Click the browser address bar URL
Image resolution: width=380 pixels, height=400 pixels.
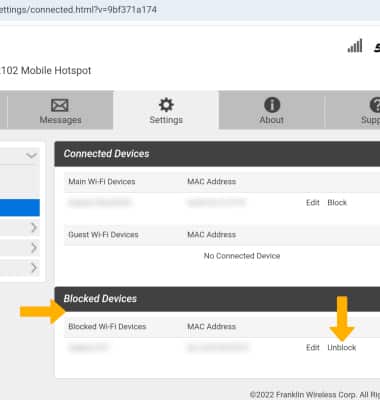click(78, 10)
